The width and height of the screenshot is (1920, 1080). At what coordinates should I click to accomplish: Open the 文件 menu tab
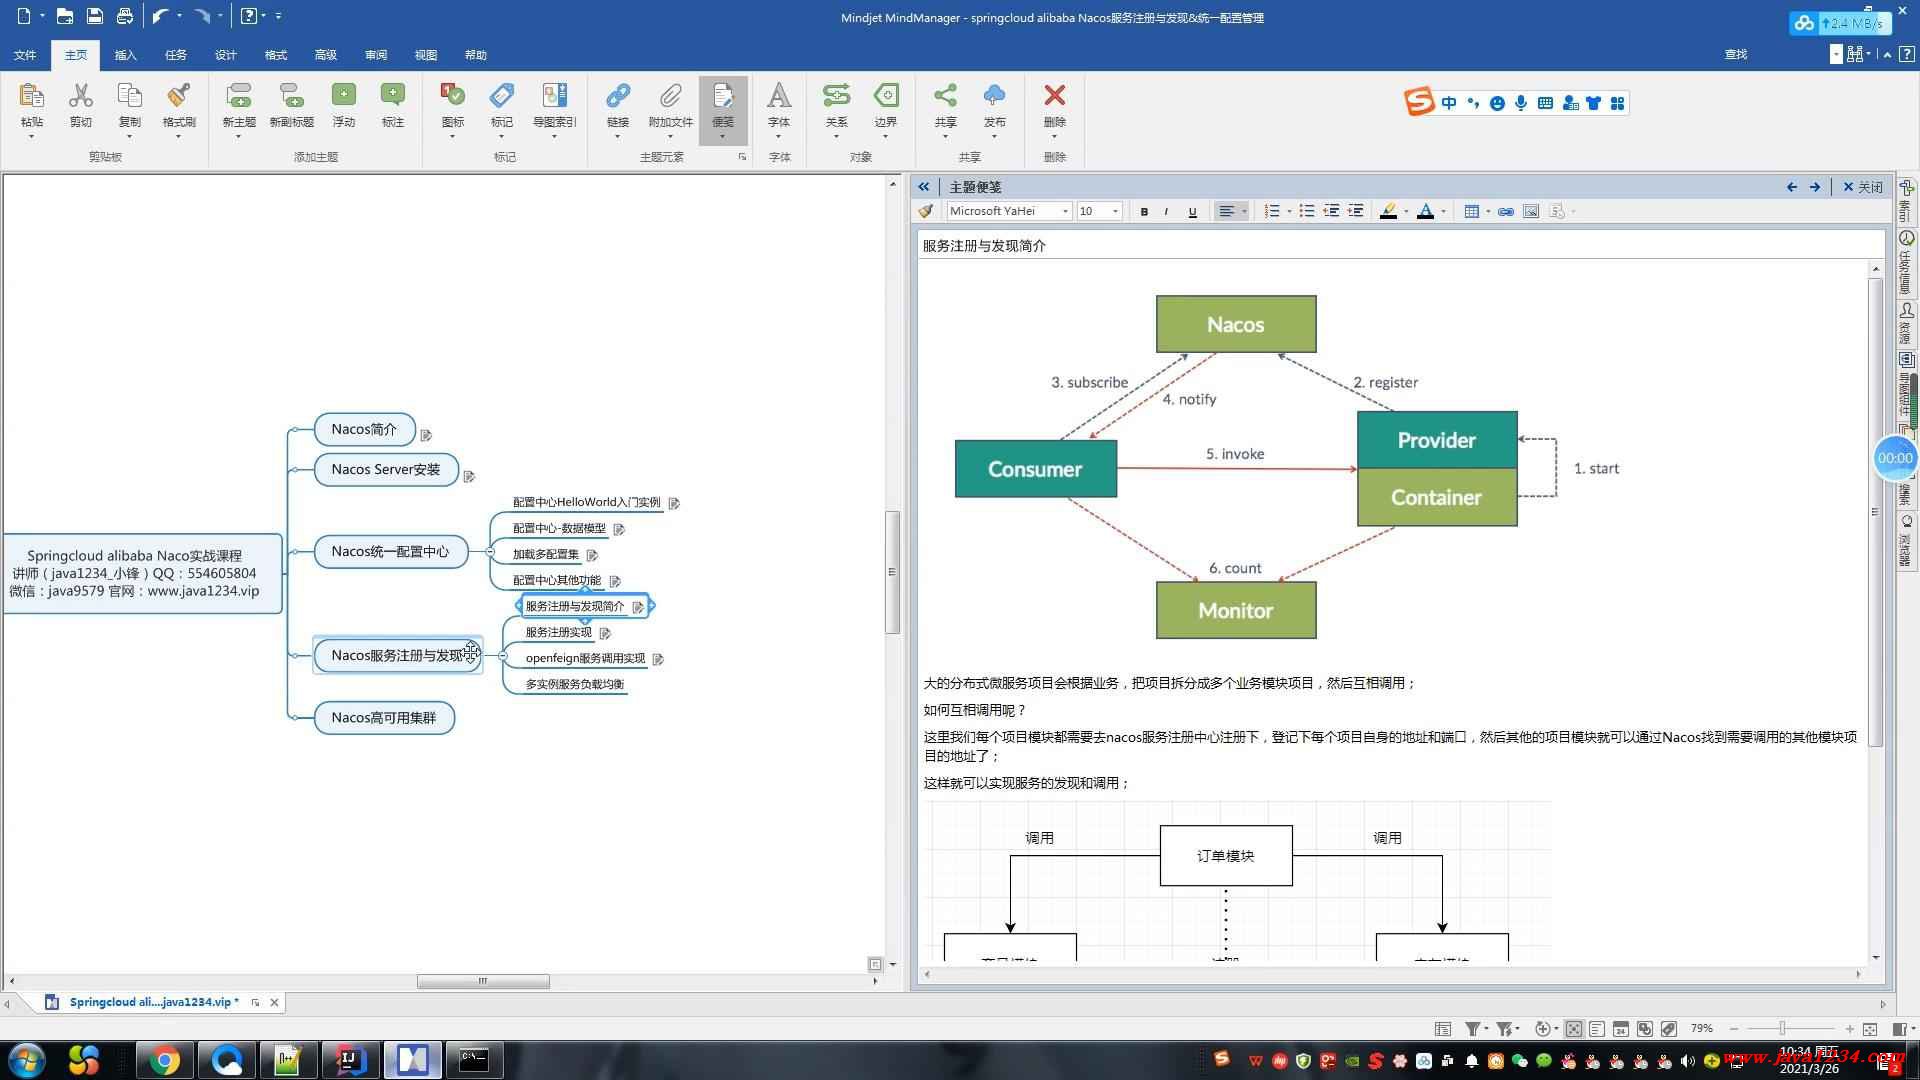25,55
